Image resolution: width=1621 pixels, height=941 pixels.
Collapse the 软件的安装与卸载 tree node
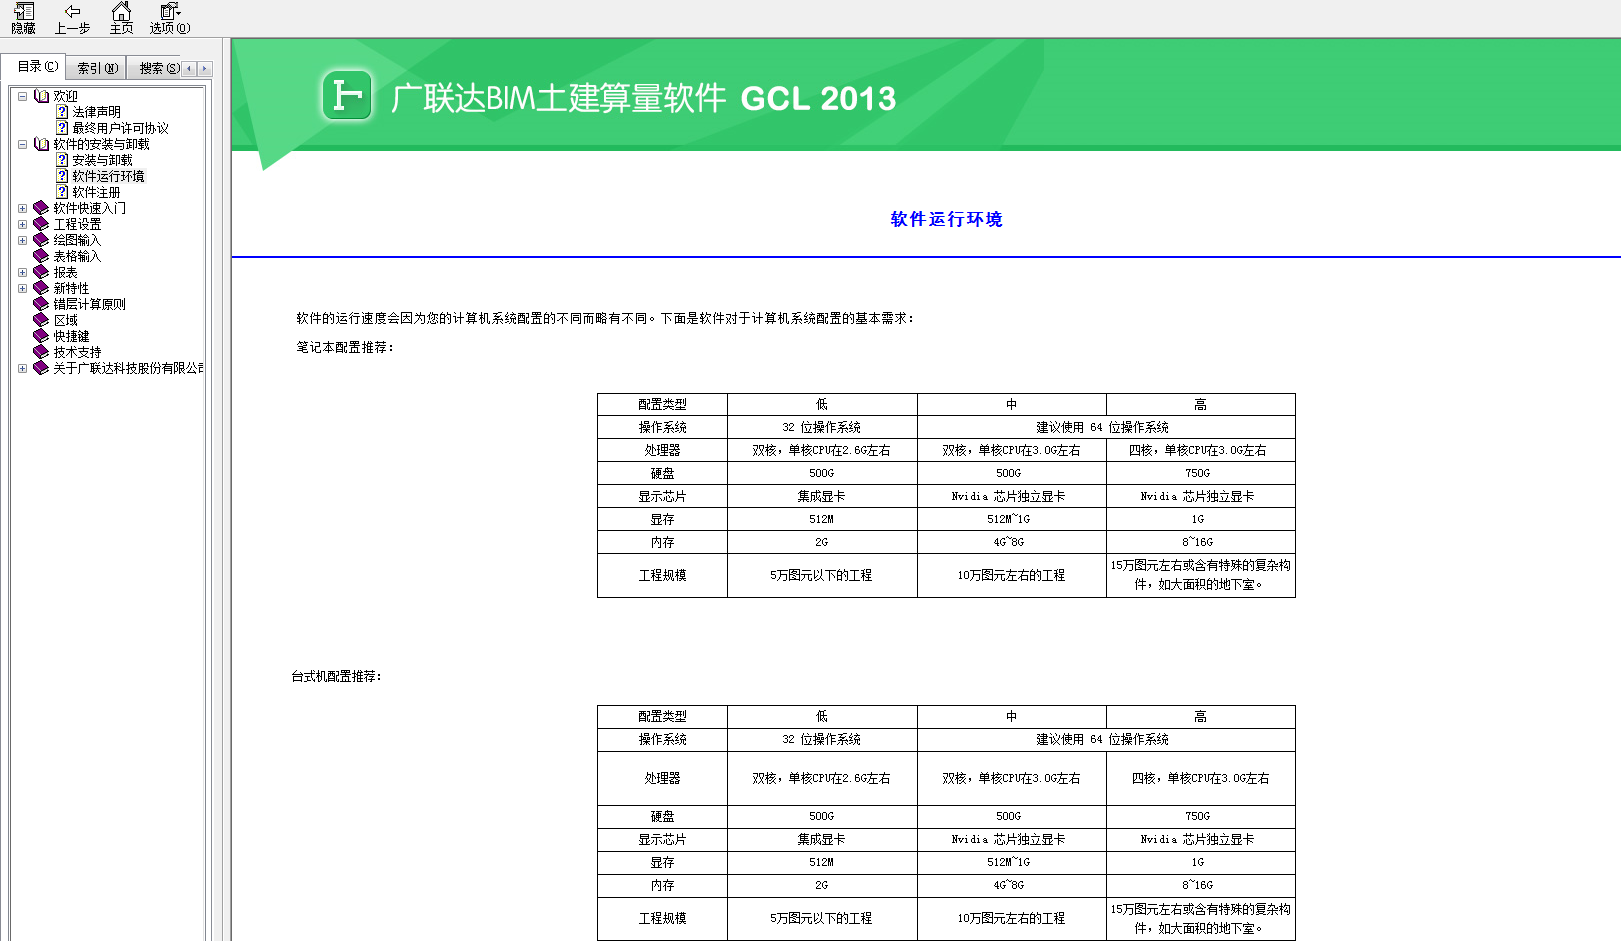(x=22, y=144)
